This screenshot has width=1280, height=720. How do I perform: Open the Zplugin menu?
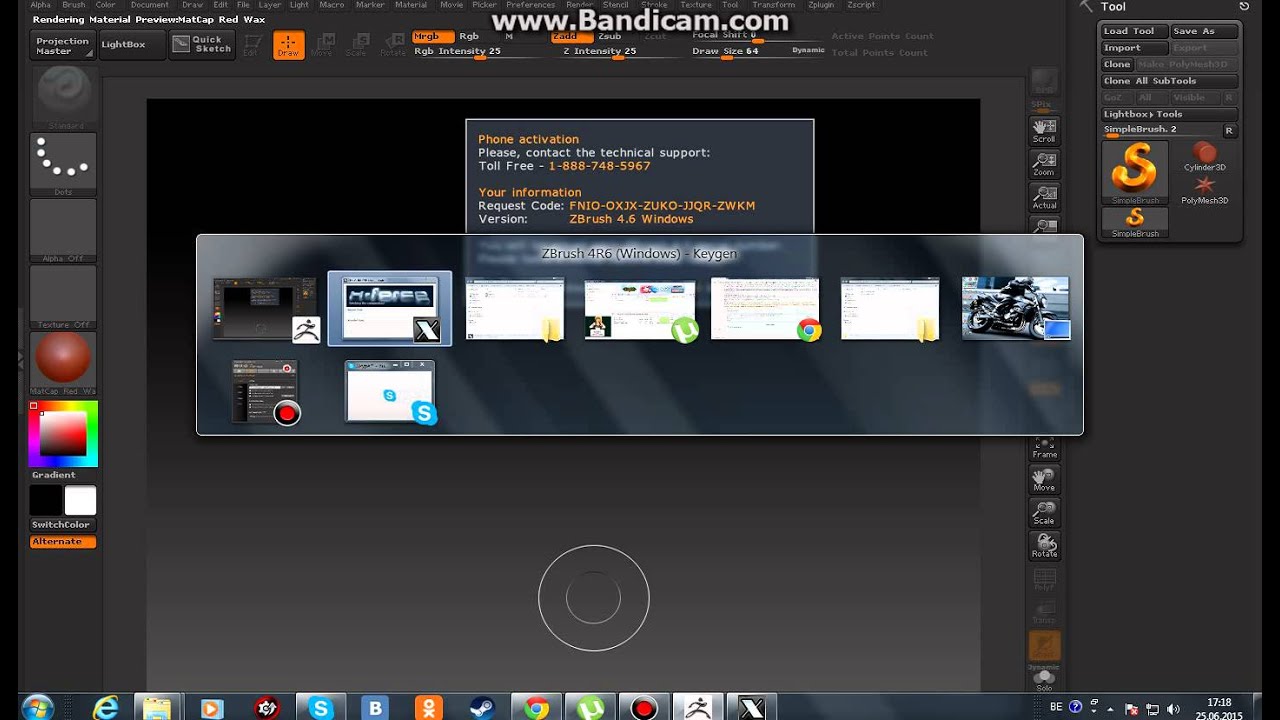(821, 5)
